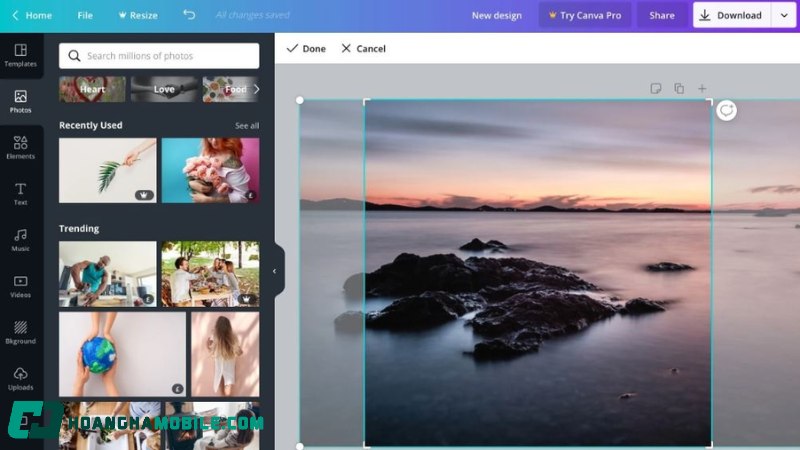The image size is (800, 450).
Task: Cancel the crop
Action: point(363,48)
